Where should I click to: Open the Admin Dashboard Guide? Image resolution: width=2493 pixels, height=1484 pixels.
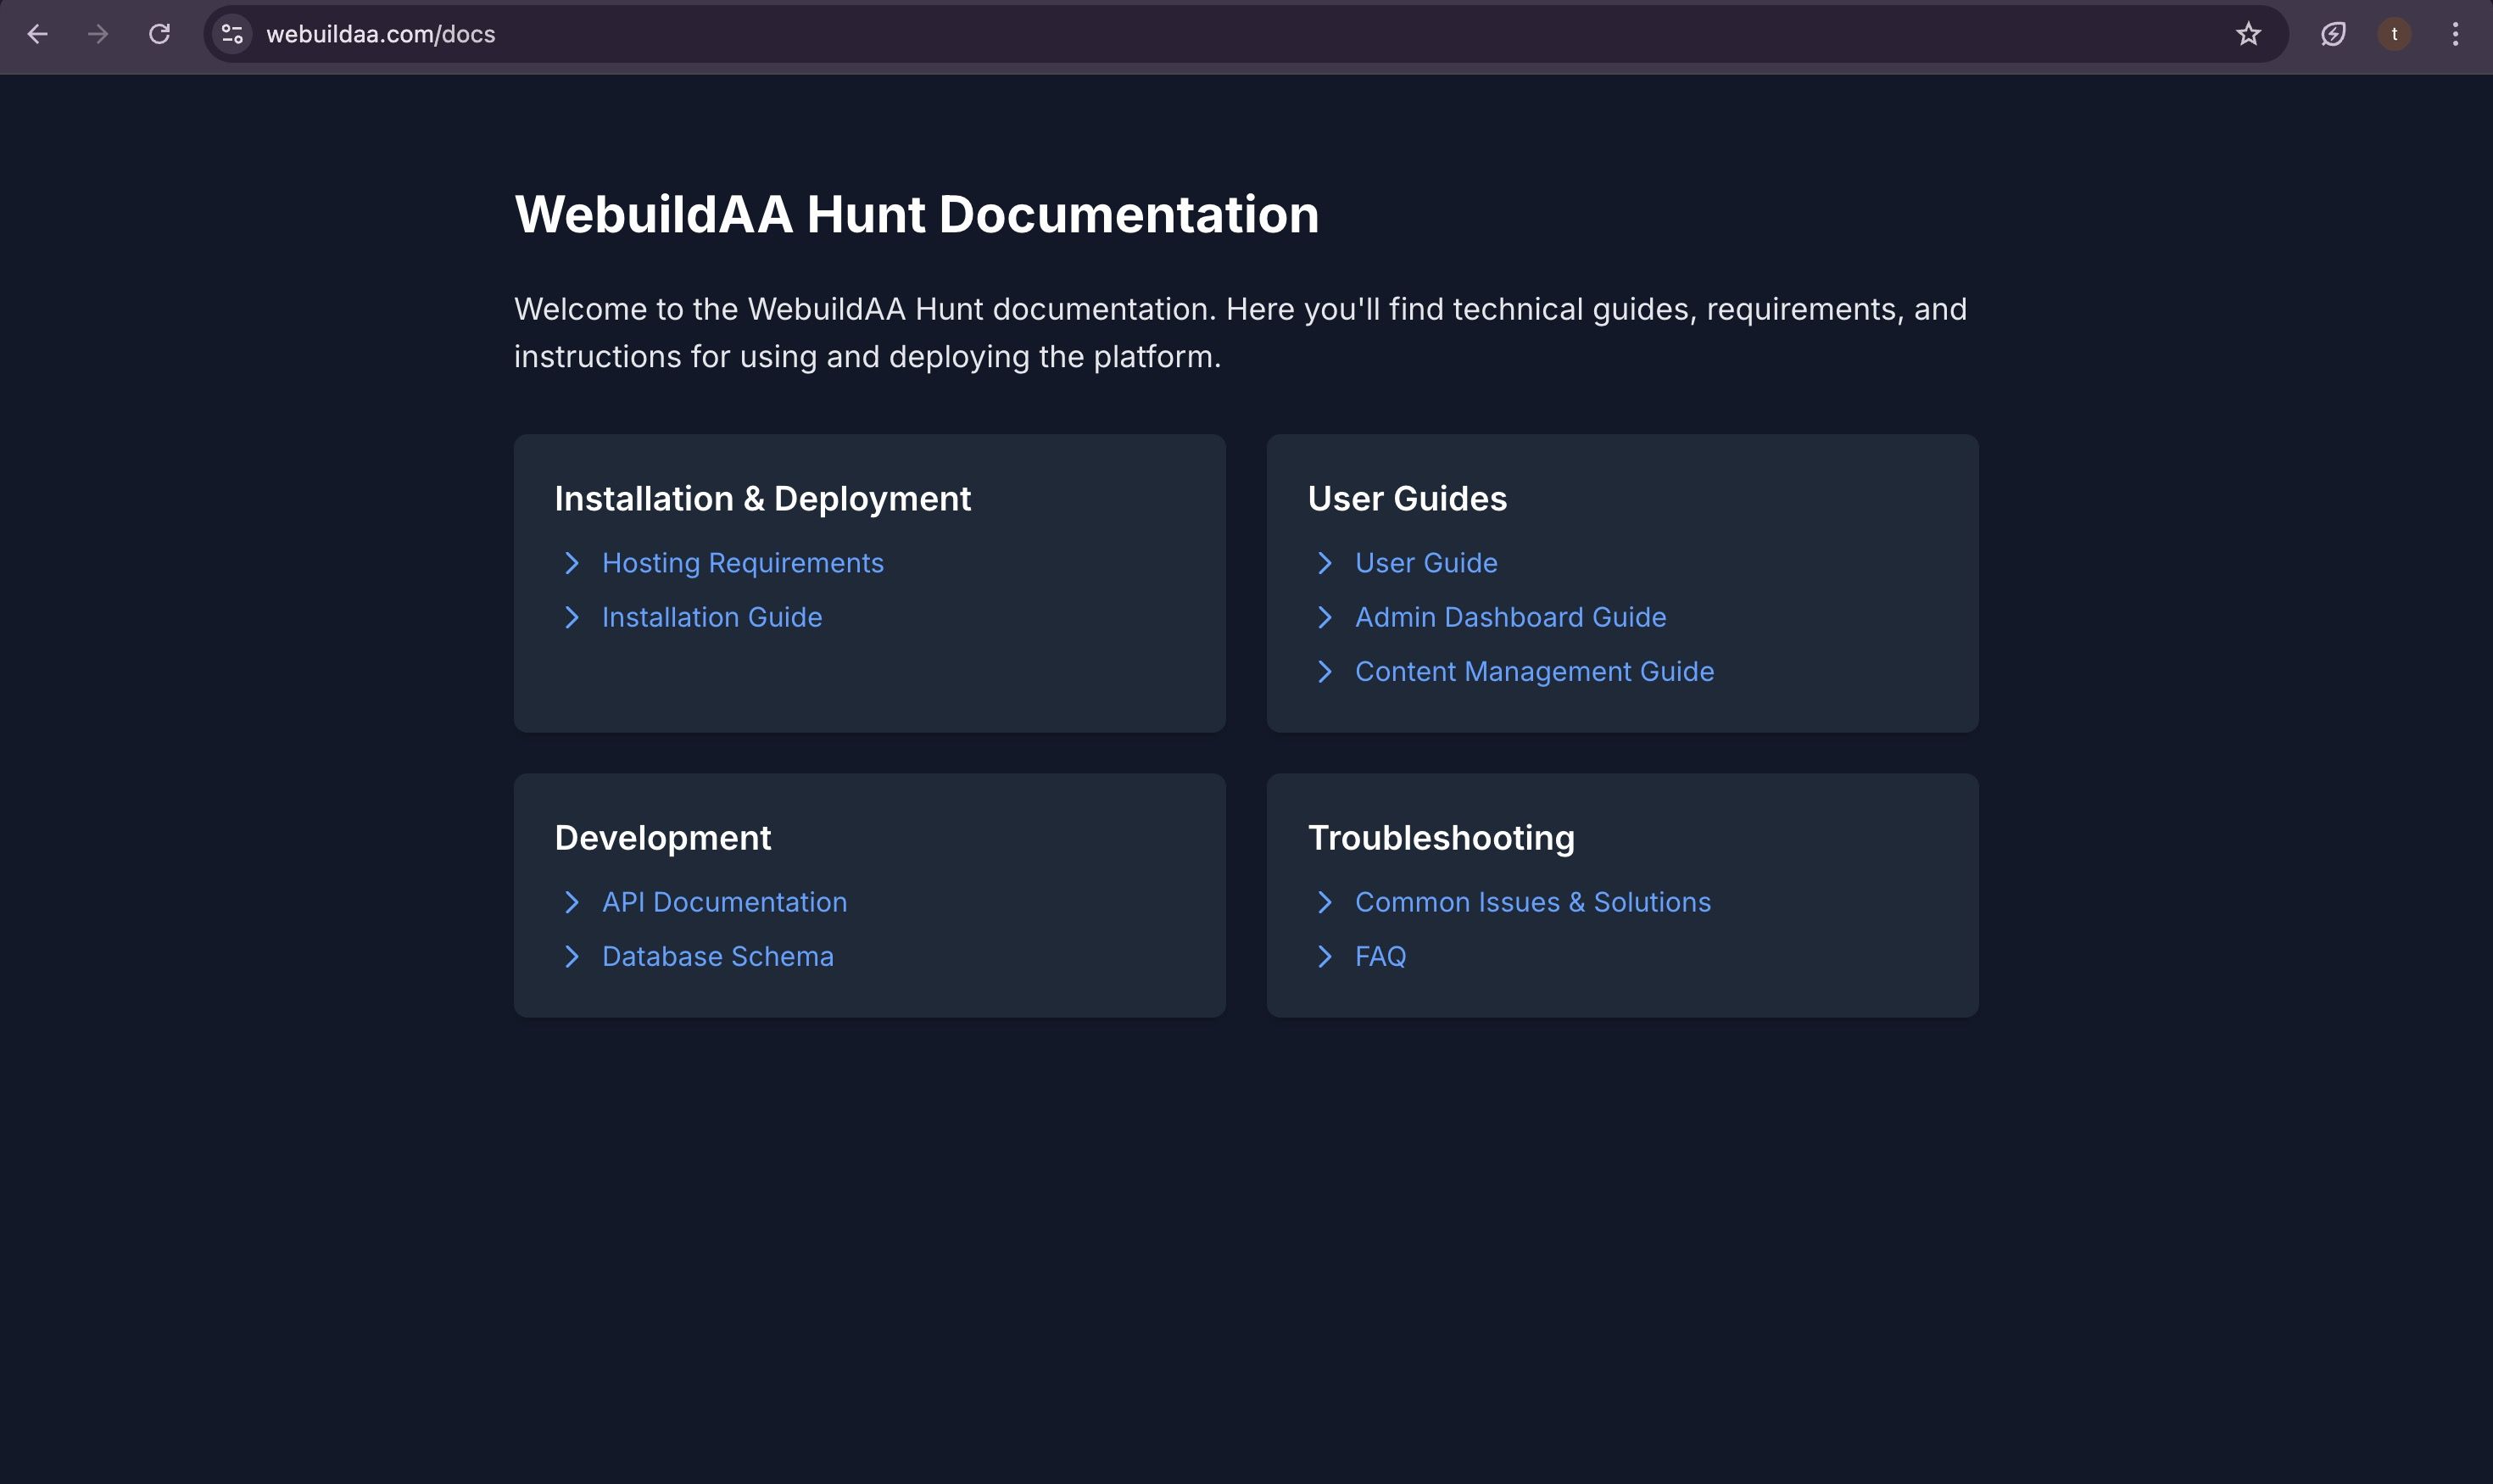[1510, 617]
